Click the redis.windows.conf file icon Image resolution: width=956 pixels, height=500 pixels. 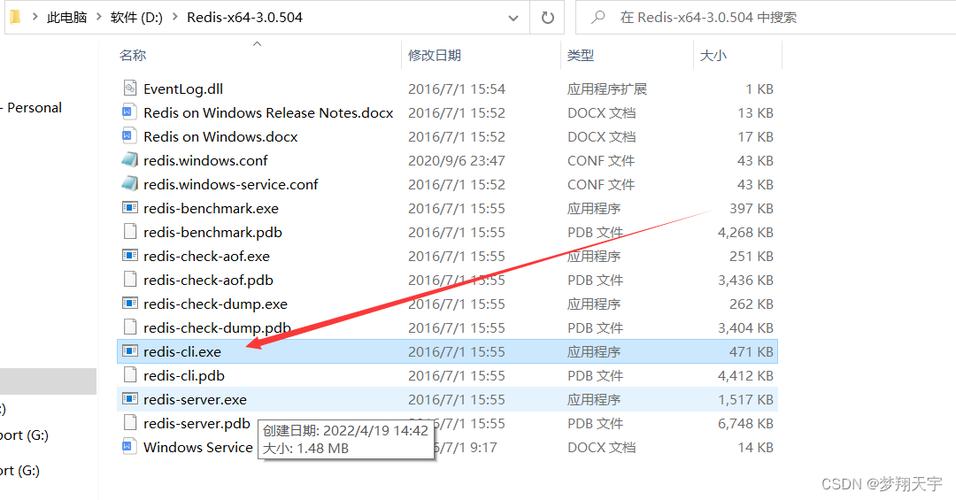click(x=129, y=160)
